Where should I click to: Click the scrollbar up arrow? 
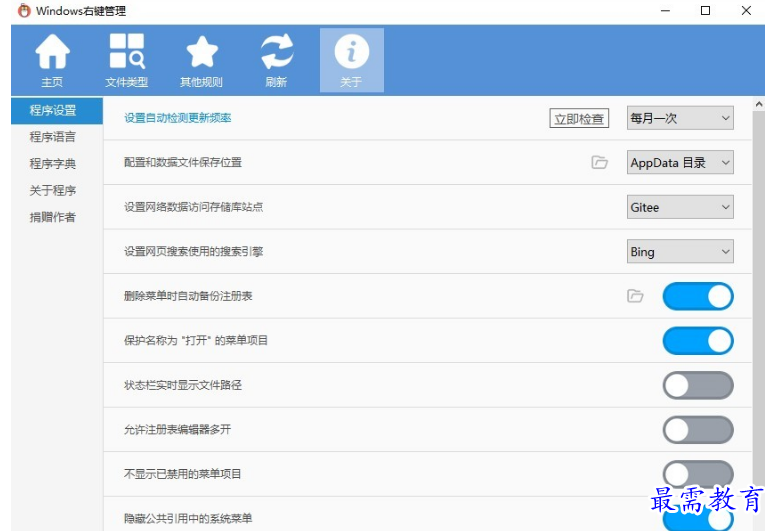(x=759, y=104)
